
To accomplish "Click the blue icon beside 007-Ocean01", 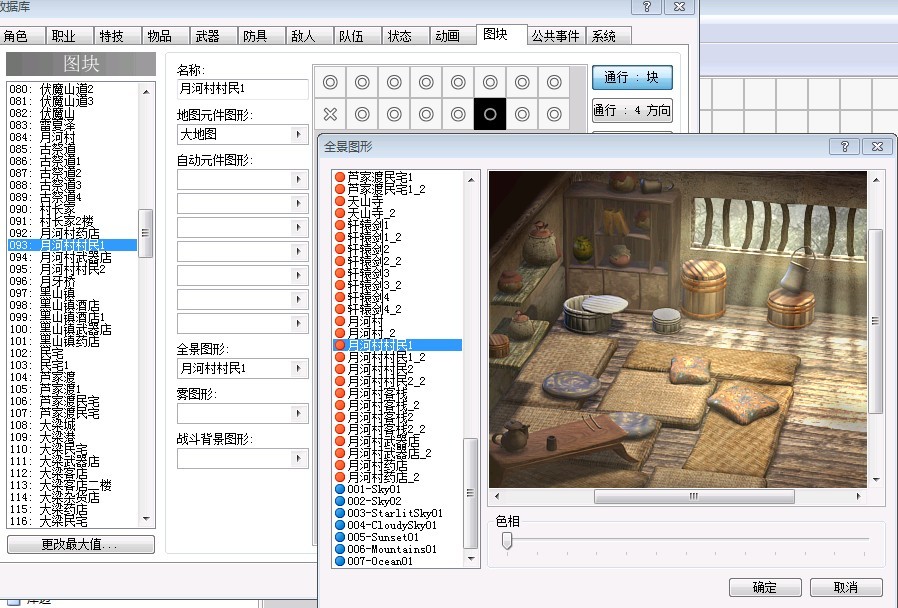I will [x=340, y=561].
